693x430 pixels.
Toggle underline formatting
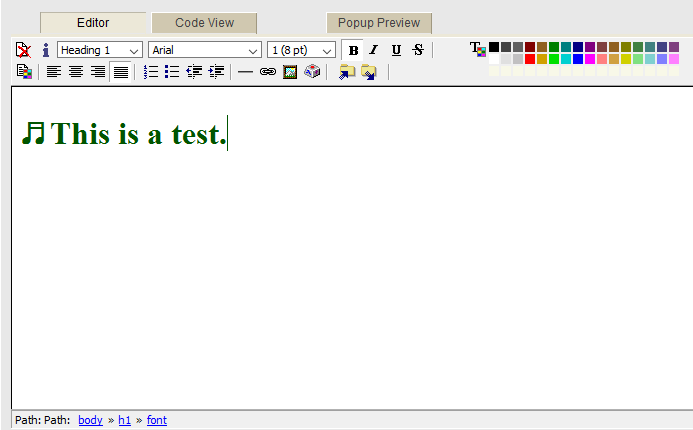point(396,50)
